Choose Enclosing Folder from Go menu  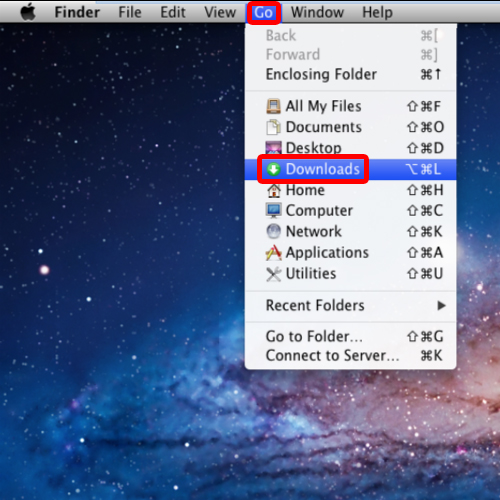click(351, 74)
